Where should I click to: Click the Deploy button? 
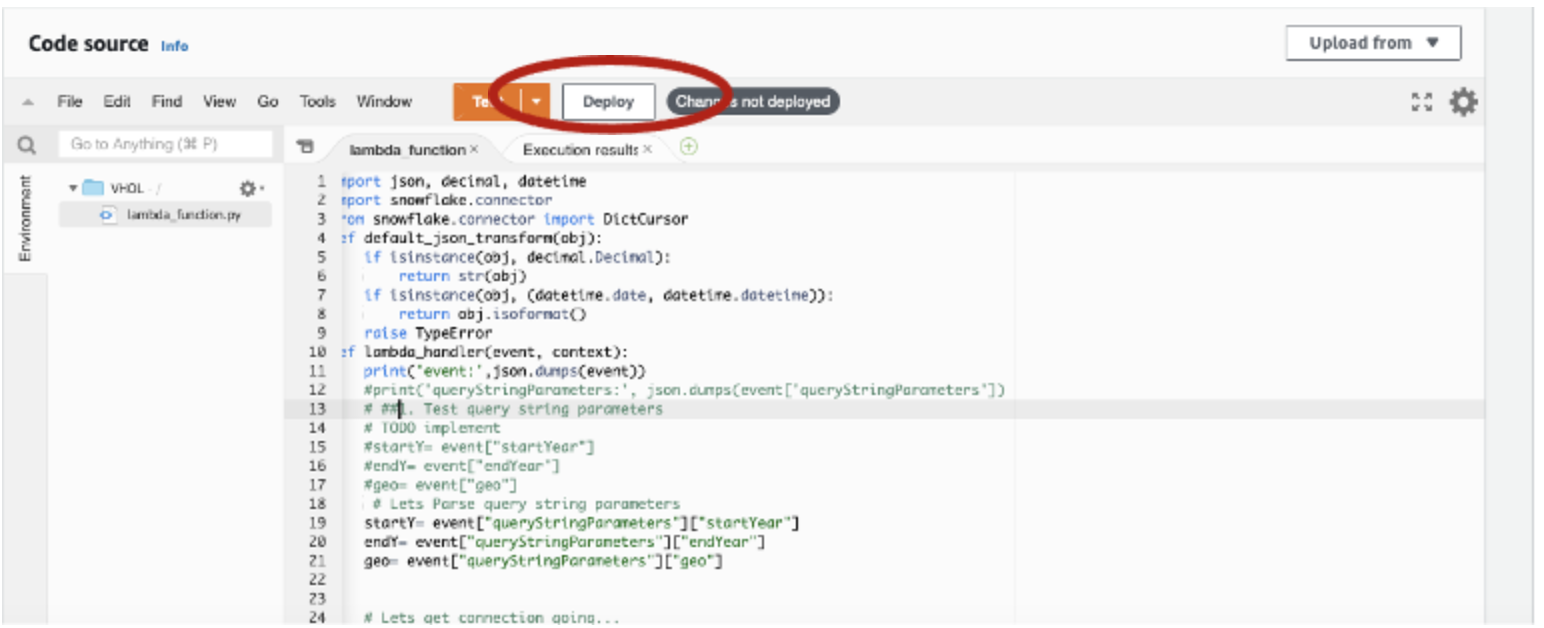click(608, 102)
